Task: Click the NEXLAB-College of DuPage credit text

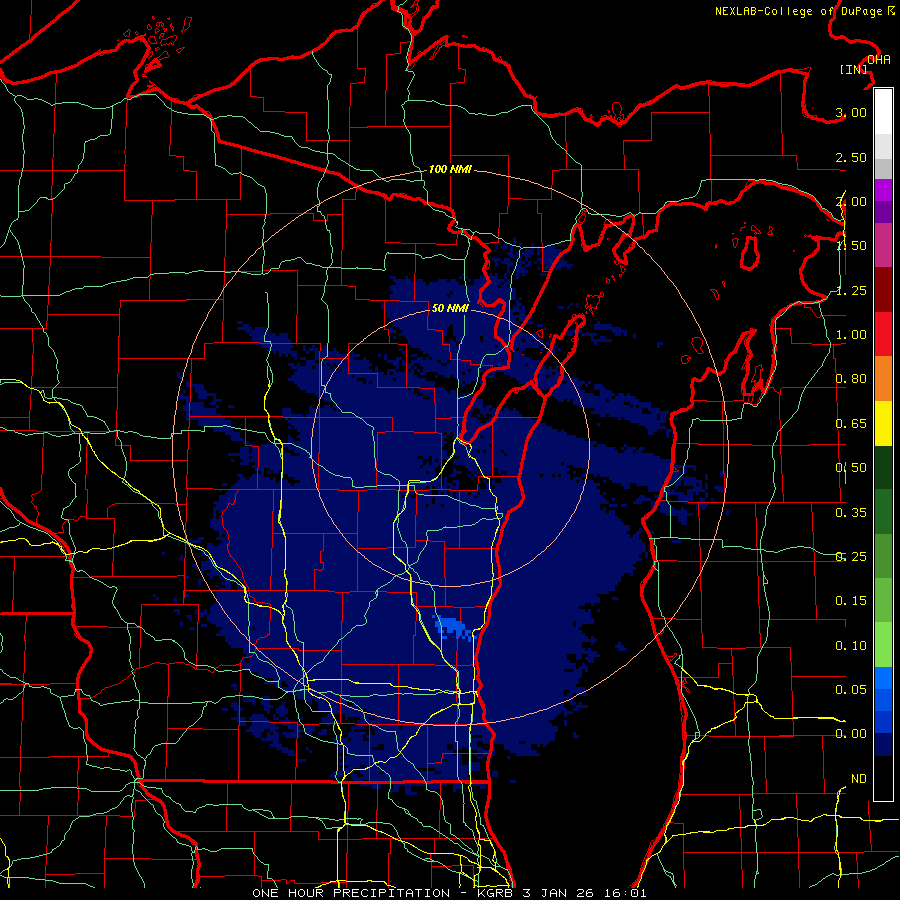Action: (804, 11)
